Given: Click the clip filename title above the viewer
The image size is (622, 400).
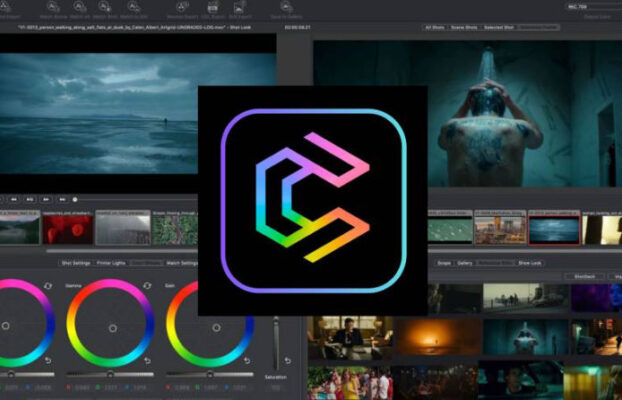Looking at the screenshot, I should pos(134,27).
